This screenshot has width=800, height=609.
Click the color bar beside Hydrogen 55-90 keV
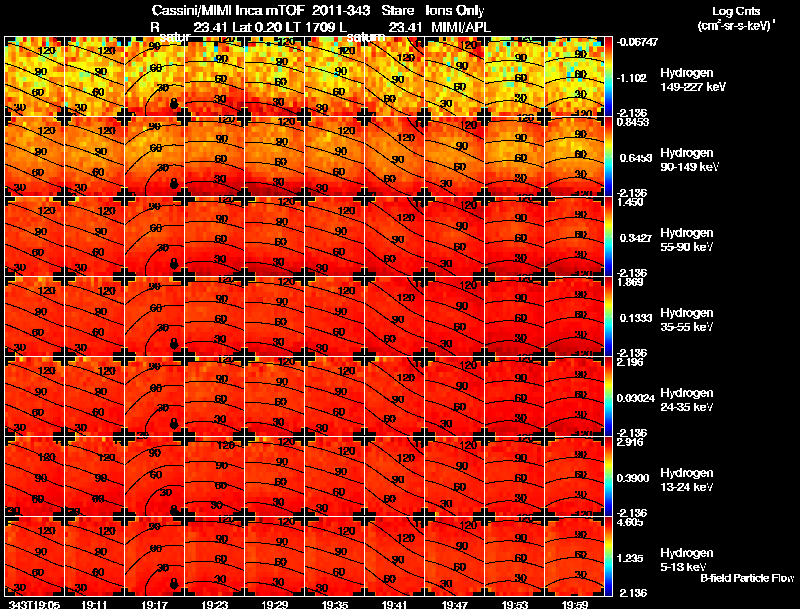608,237
